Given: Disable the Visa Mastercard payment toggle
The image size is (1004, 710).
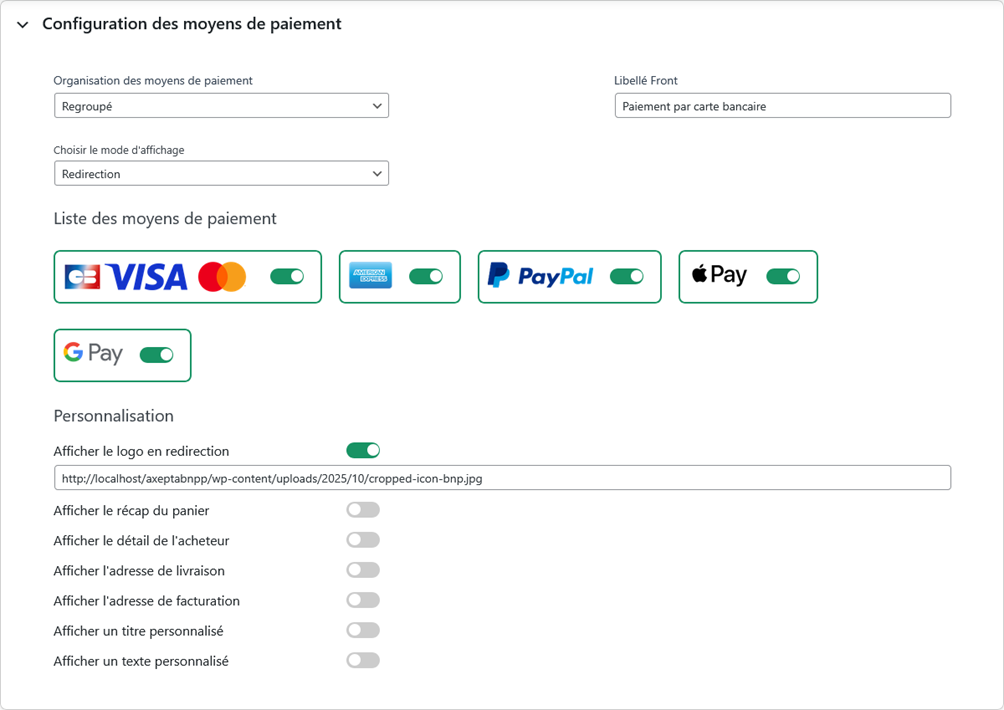Looking at the screenshot, I should point(287,277).
